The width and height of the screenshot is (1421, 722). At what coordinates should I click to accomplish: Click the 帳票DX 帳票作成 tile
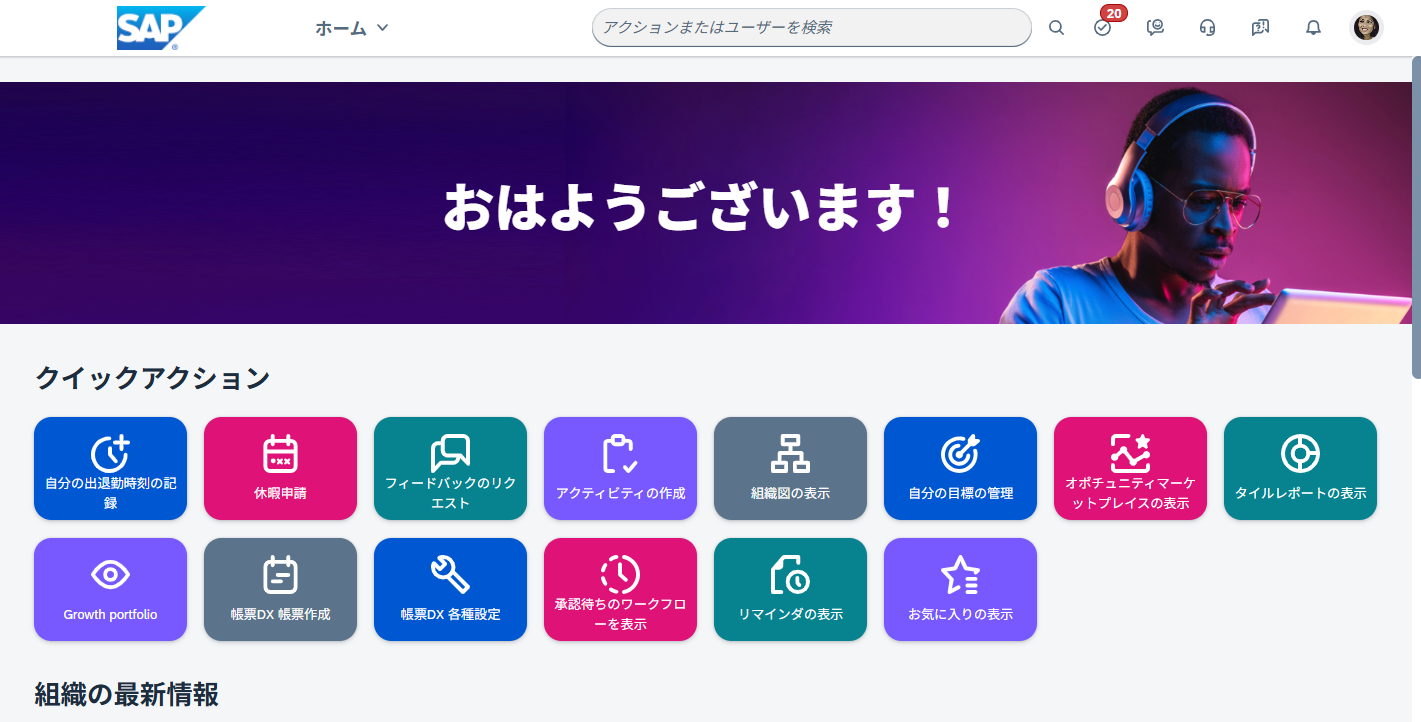pos(280,589)
